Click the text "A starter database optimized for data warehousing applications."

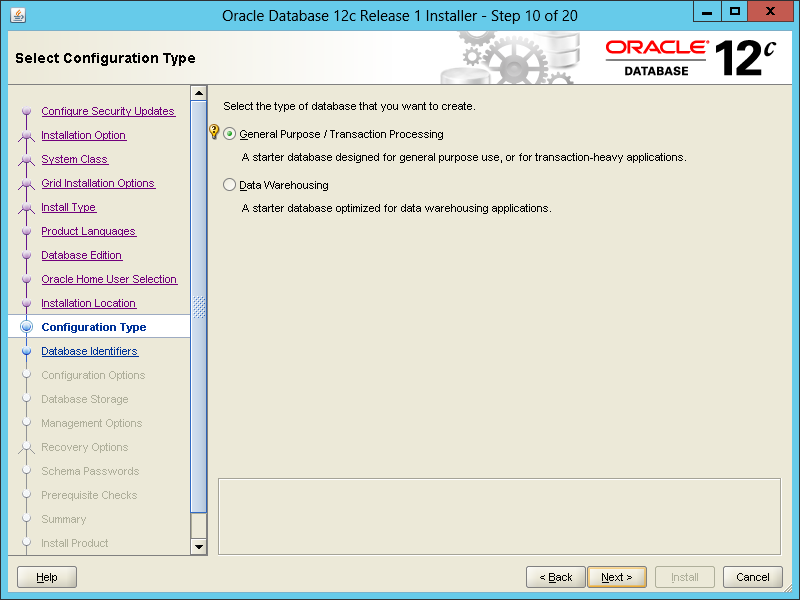point(396,208)
